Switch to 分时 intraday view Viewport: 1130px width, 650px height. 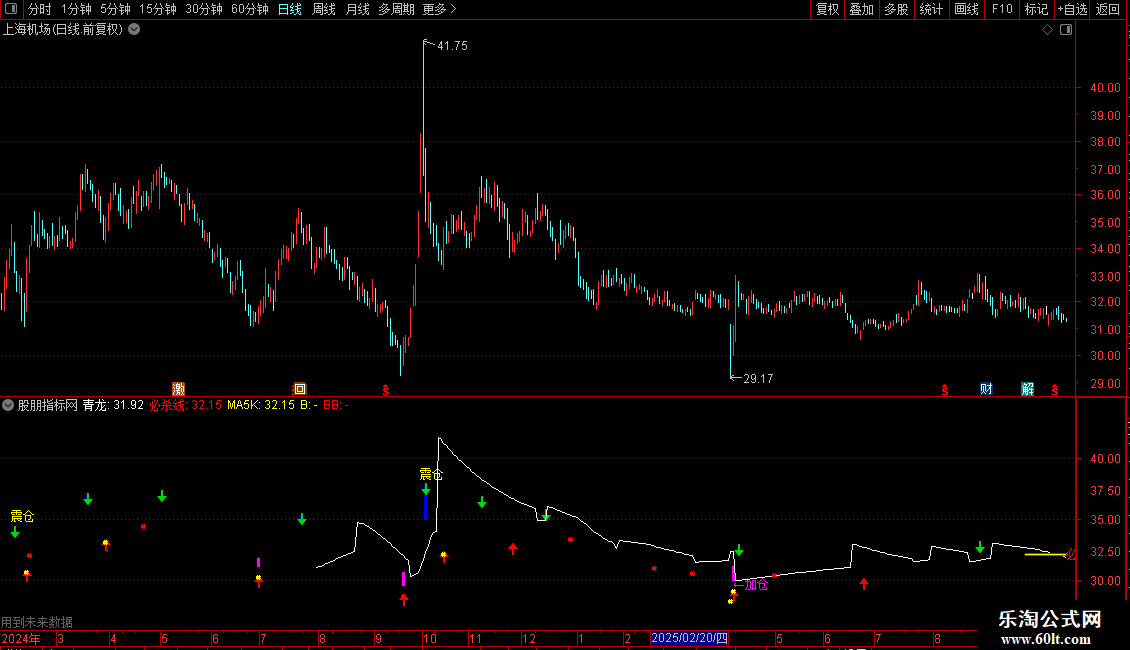tap(40, 9)
